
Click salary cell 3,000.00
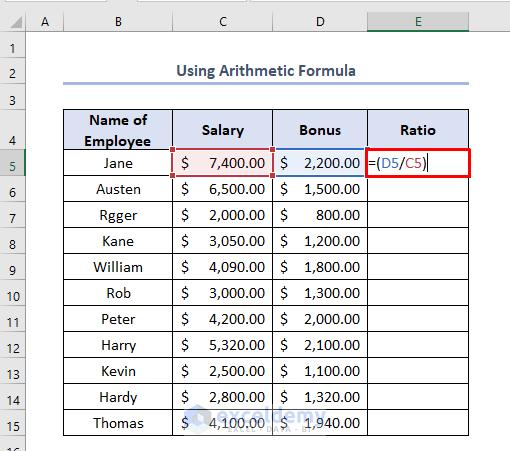[x=223, y=293]
